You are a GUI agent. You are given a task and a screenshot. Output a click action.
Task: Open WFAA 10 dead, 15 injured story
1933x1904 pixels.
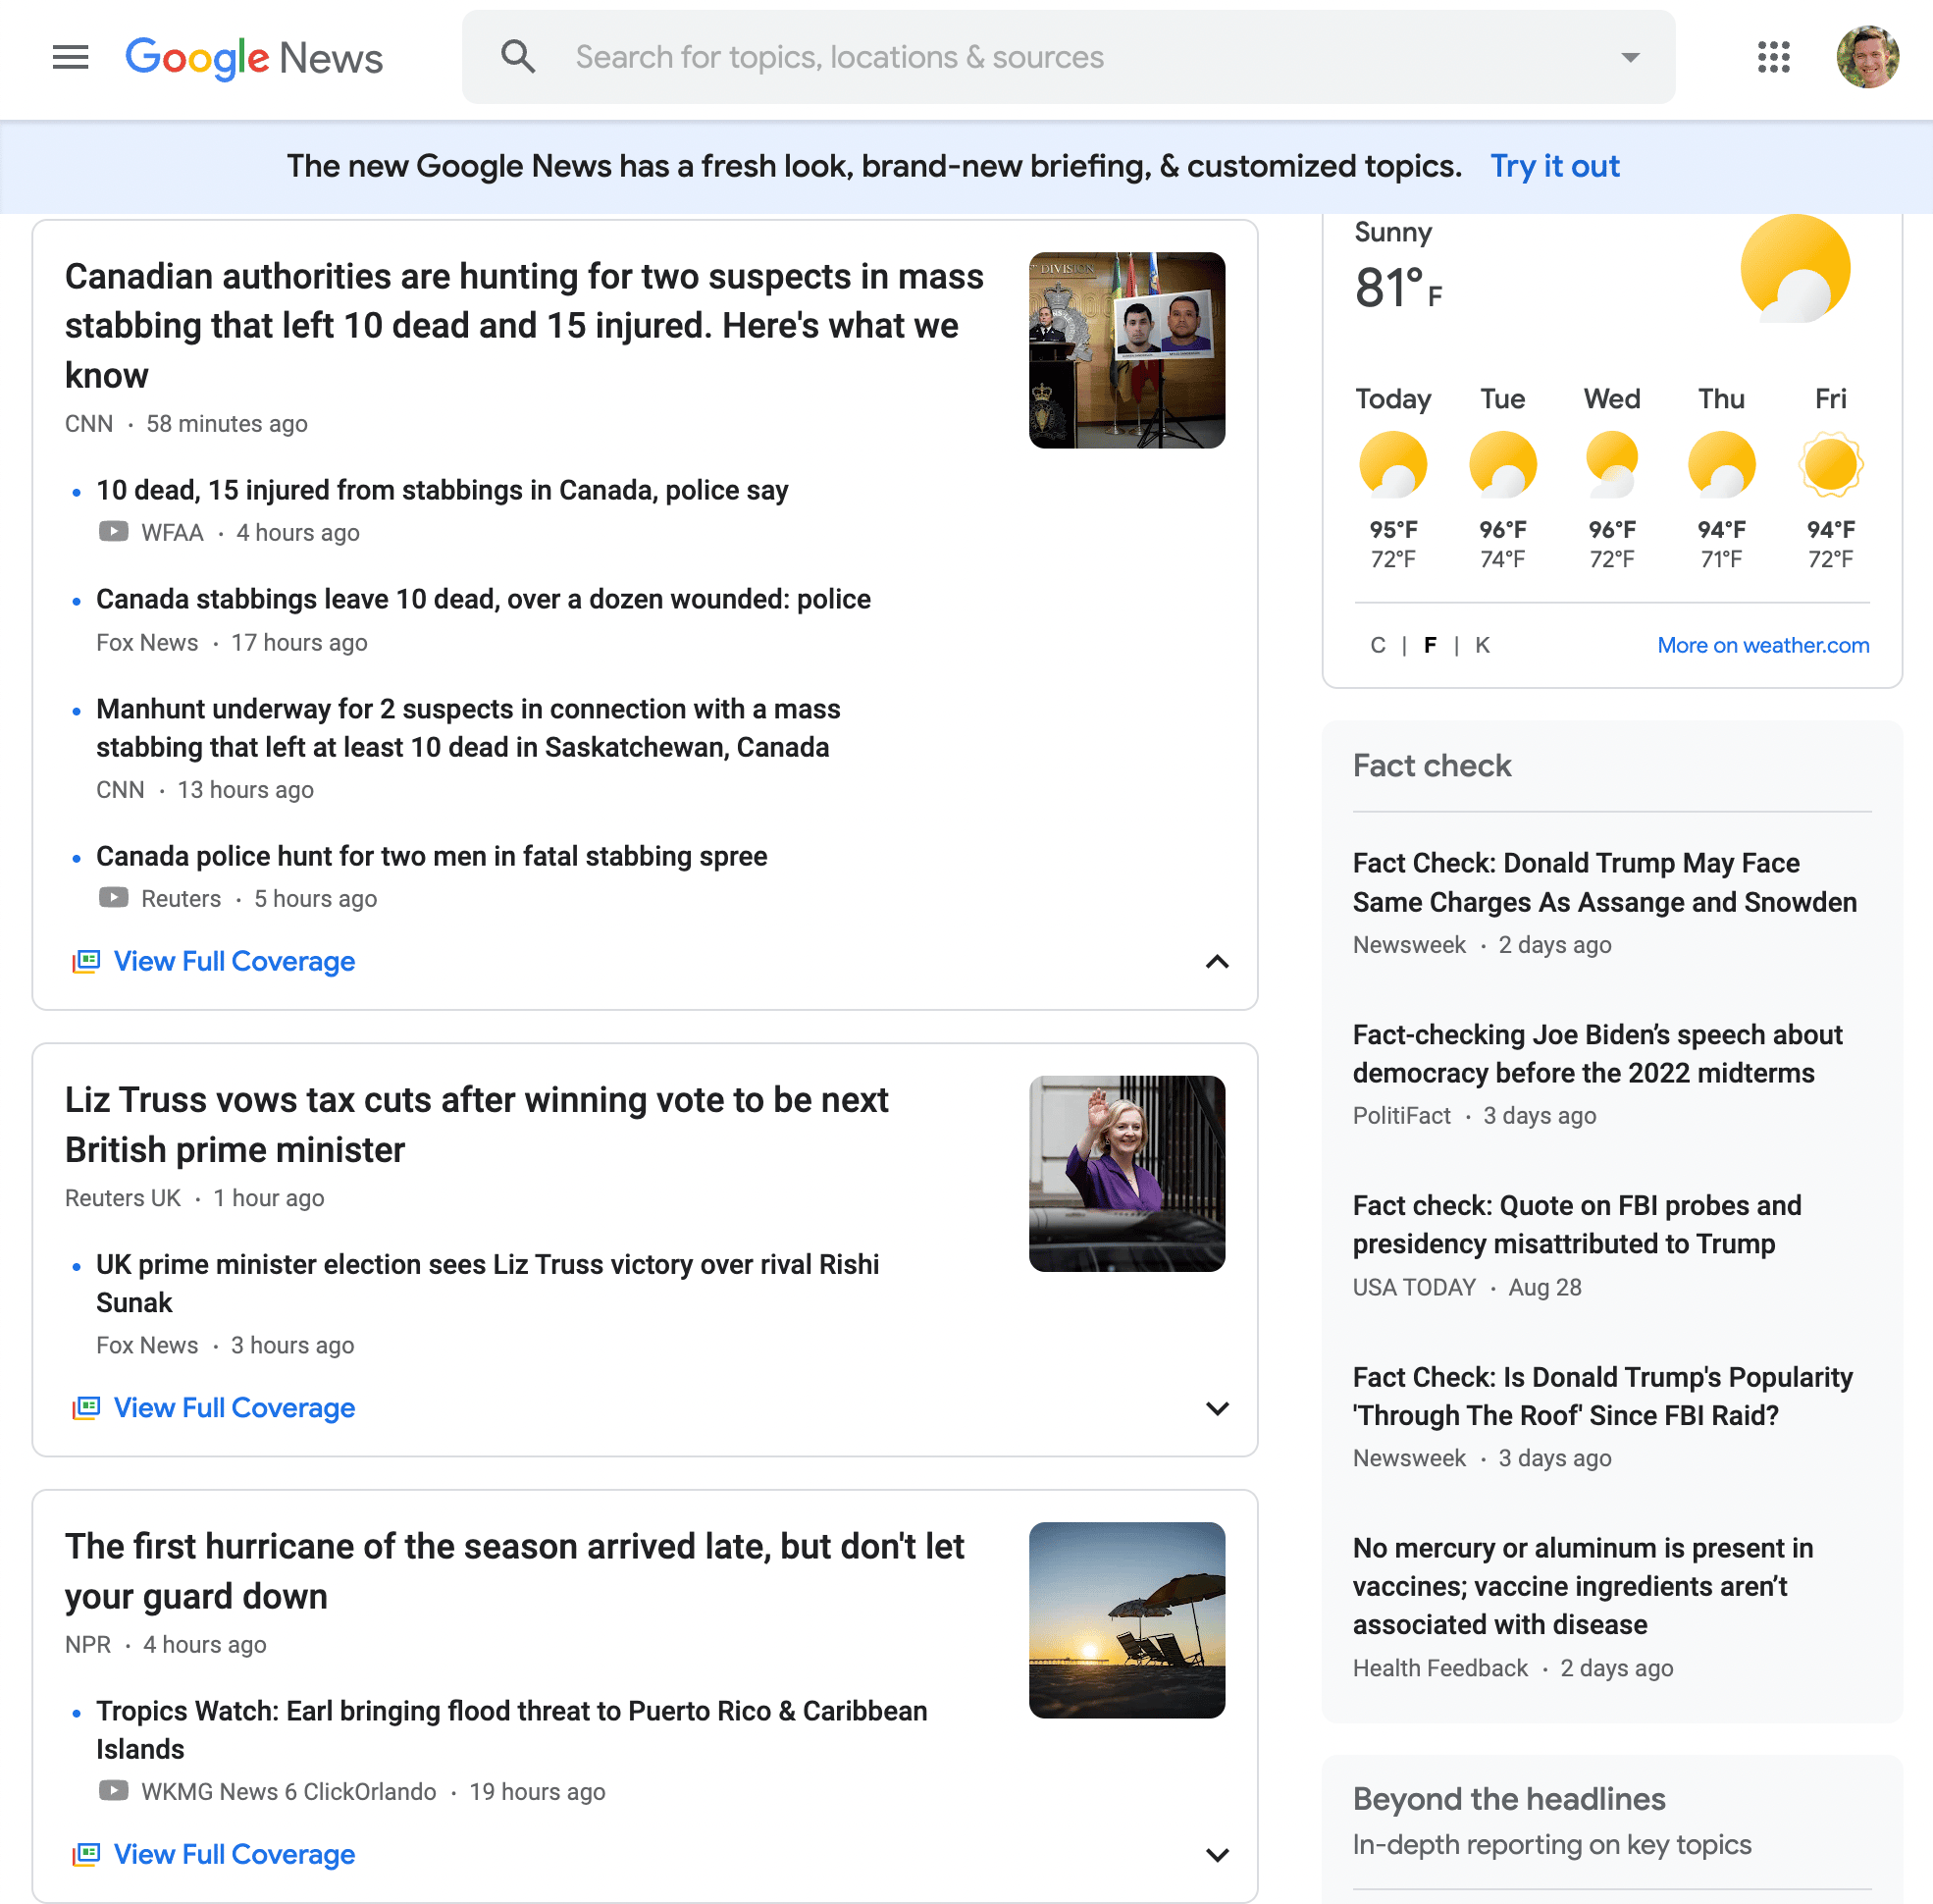pos(442,490)
